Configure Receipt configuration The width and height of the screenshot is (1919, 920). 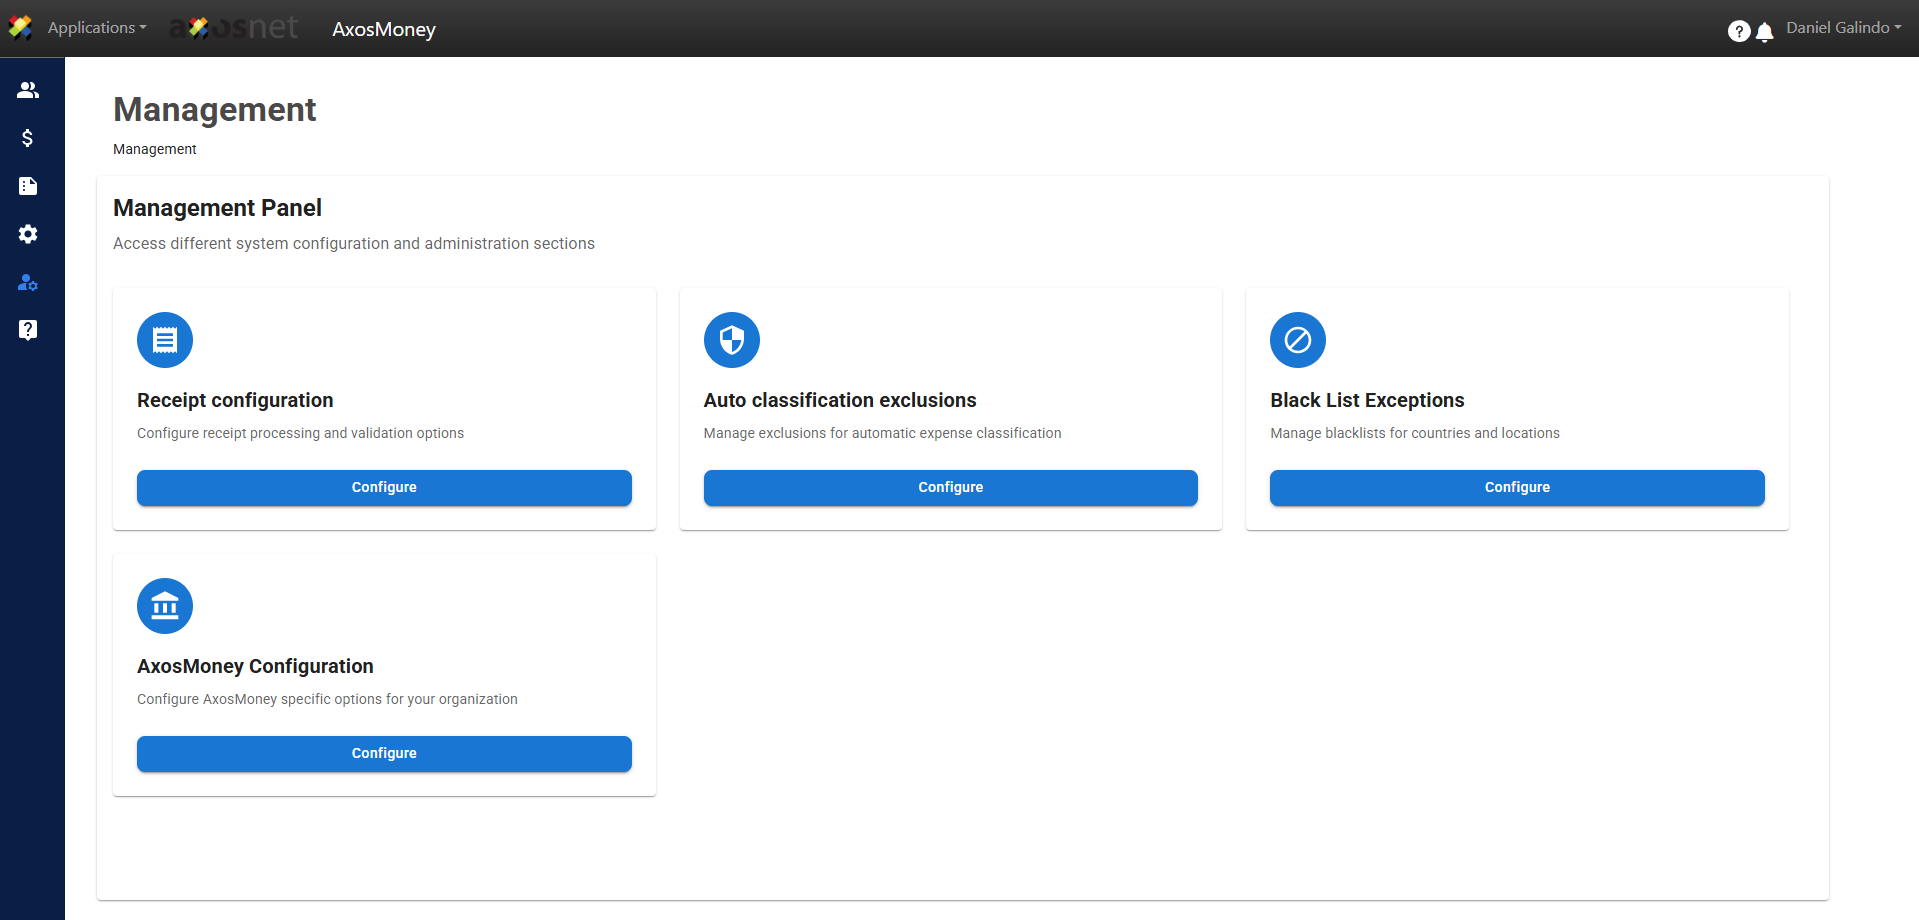pos(384,487)
